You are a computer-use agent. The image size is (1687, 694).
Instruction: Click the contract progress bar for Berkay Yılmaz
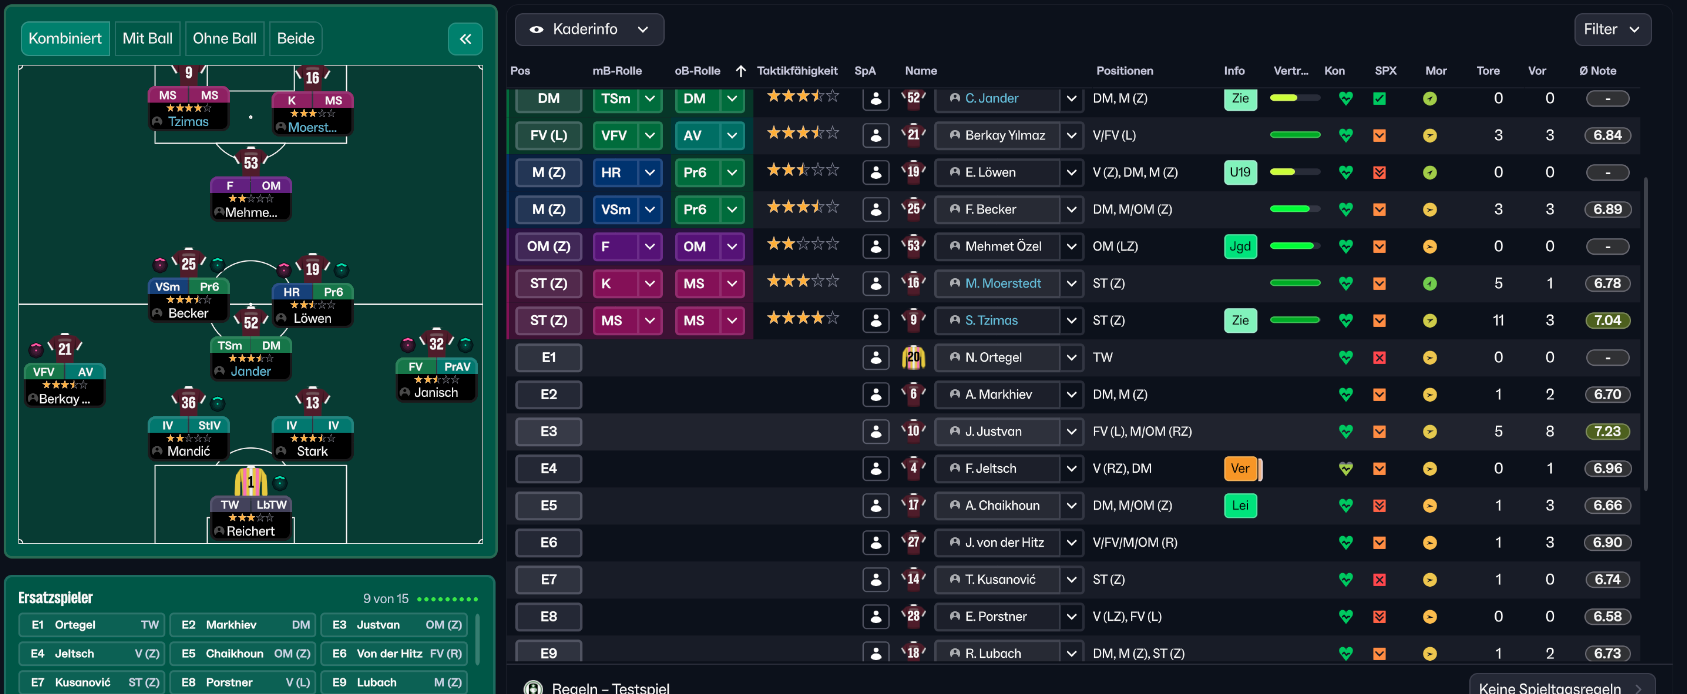pyautogui.click(x=1295, y=136)
